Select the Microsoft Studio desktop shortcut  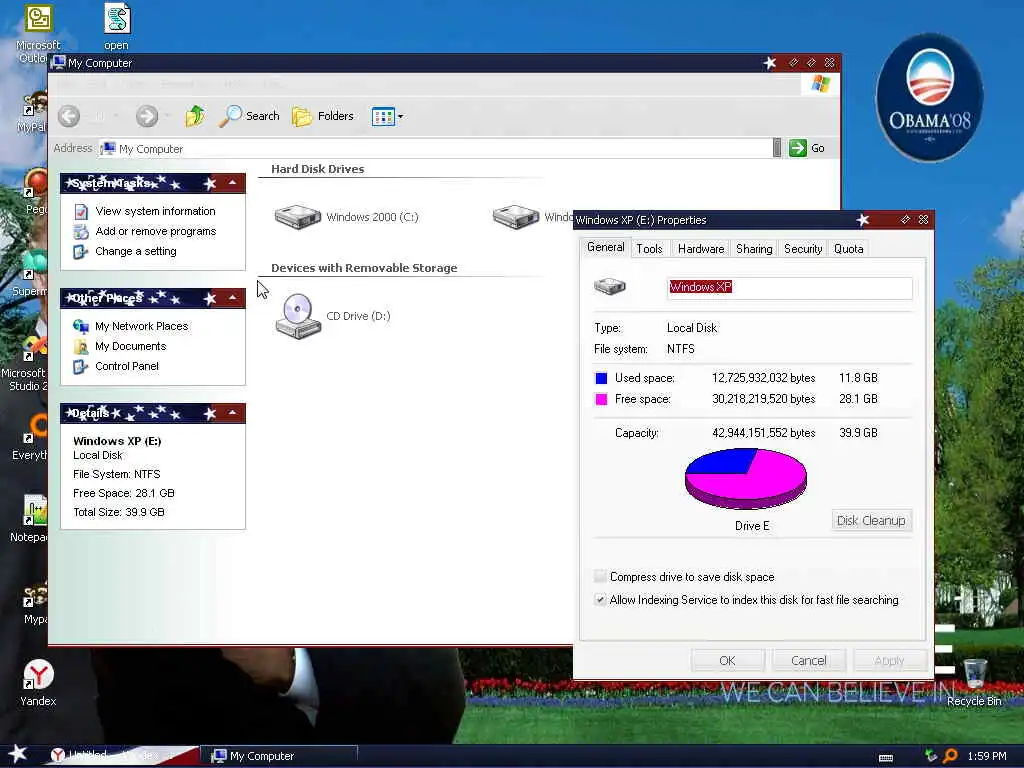pyautogui.click(x=24, y=363)
